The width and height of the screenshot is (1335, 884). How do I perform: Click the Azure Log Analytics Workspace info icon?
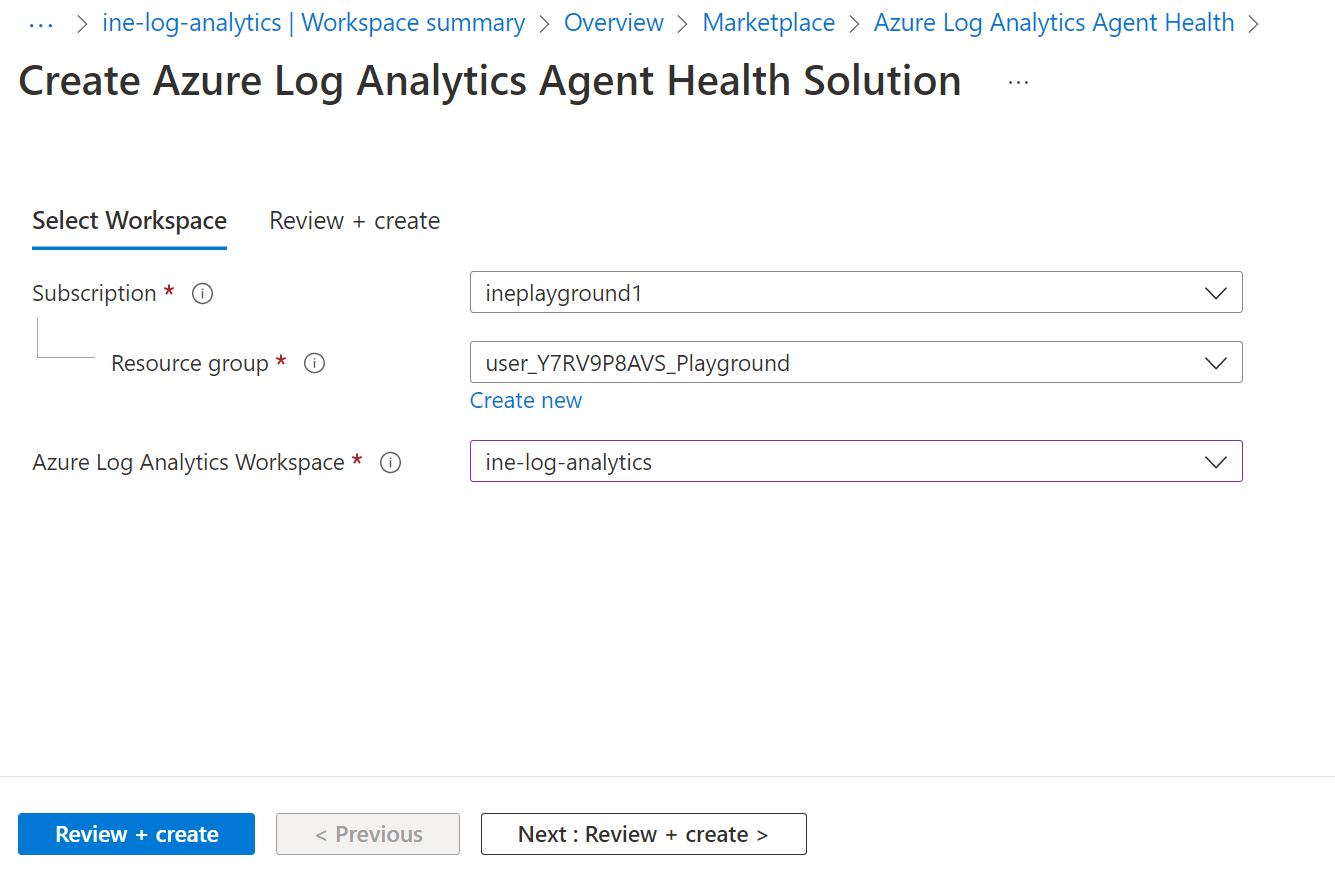coord(391,463)
